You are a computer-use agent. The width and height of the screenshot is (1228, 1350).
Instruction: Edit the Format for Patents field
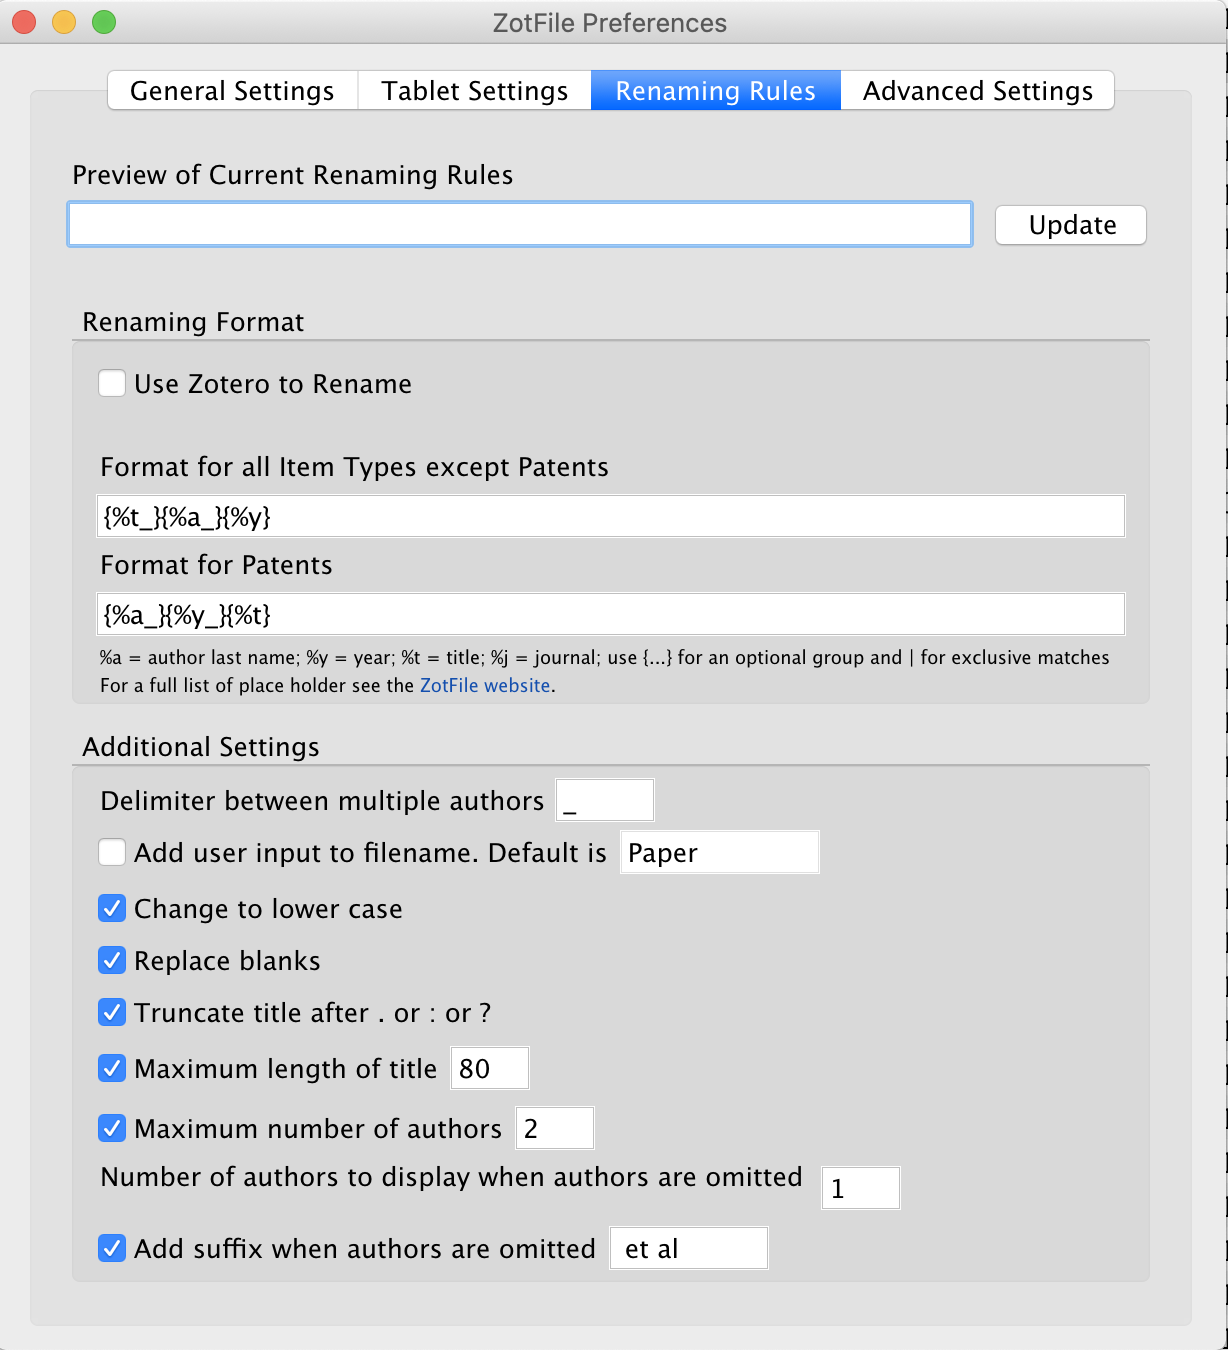[611, 614]
